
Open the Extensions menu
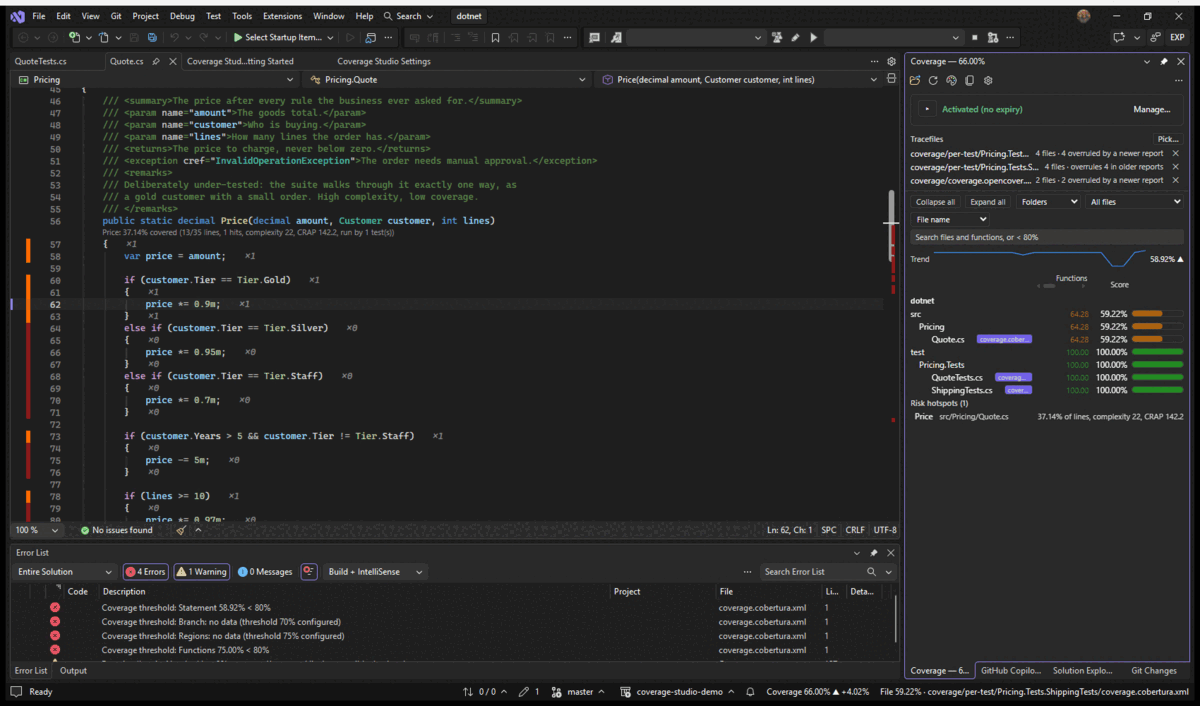click(282, 16)
